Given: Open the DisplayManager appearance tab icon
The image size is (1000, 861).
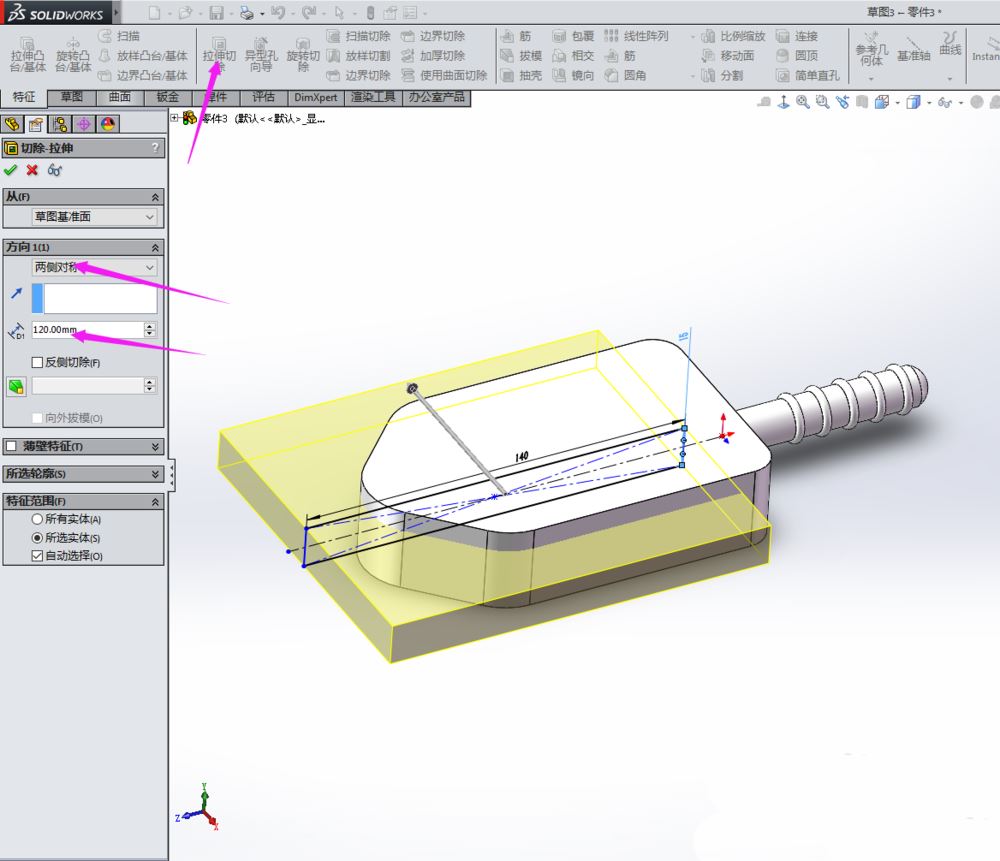Looking at the screenshot, I should (107, 124).
